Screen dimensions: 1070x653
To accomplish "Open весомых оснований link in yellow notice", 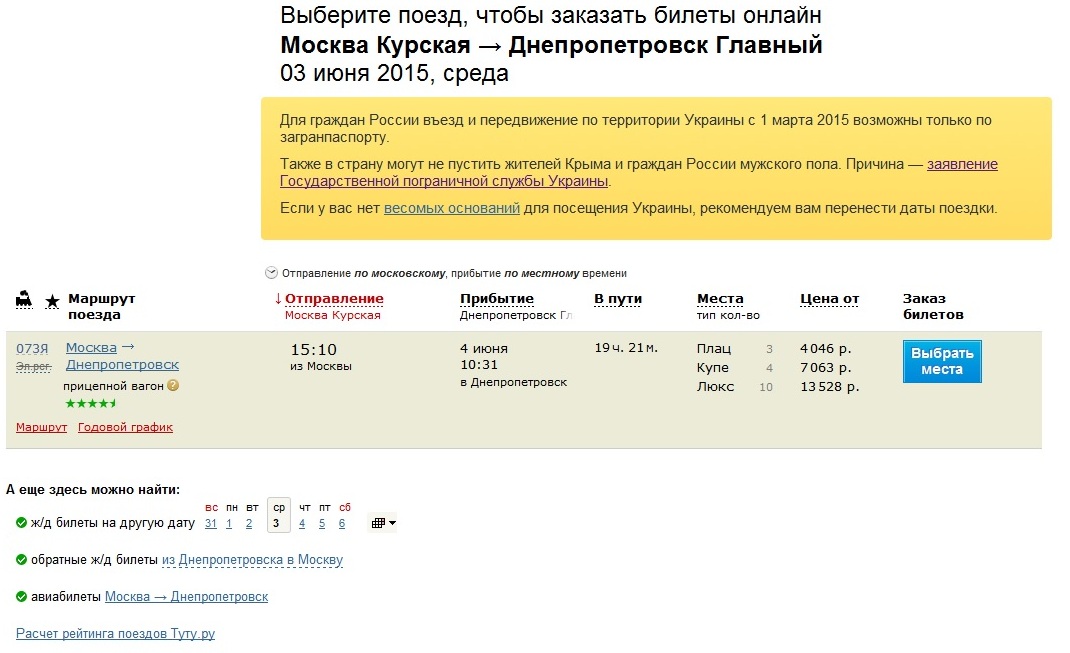I will 451,208.
